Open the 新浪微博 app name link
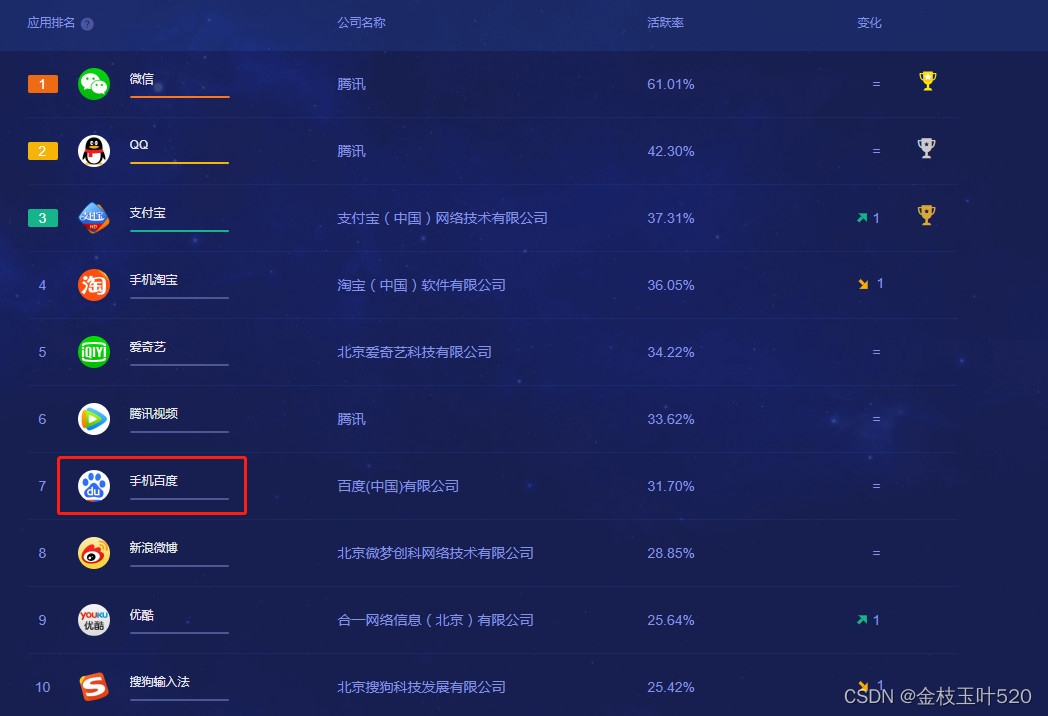The height and width of the screenshot is (716, 1048). point(153,548)
